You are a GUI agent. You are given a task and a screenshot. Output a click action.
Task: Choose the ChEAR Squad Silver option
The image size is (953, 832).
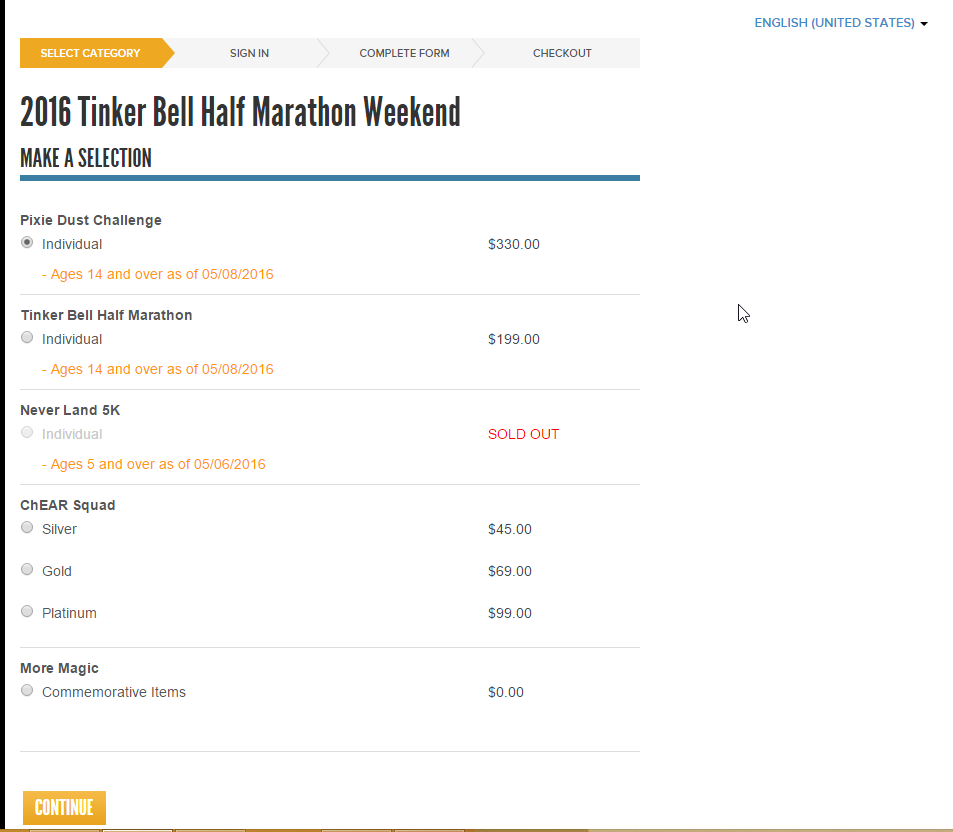27,528
